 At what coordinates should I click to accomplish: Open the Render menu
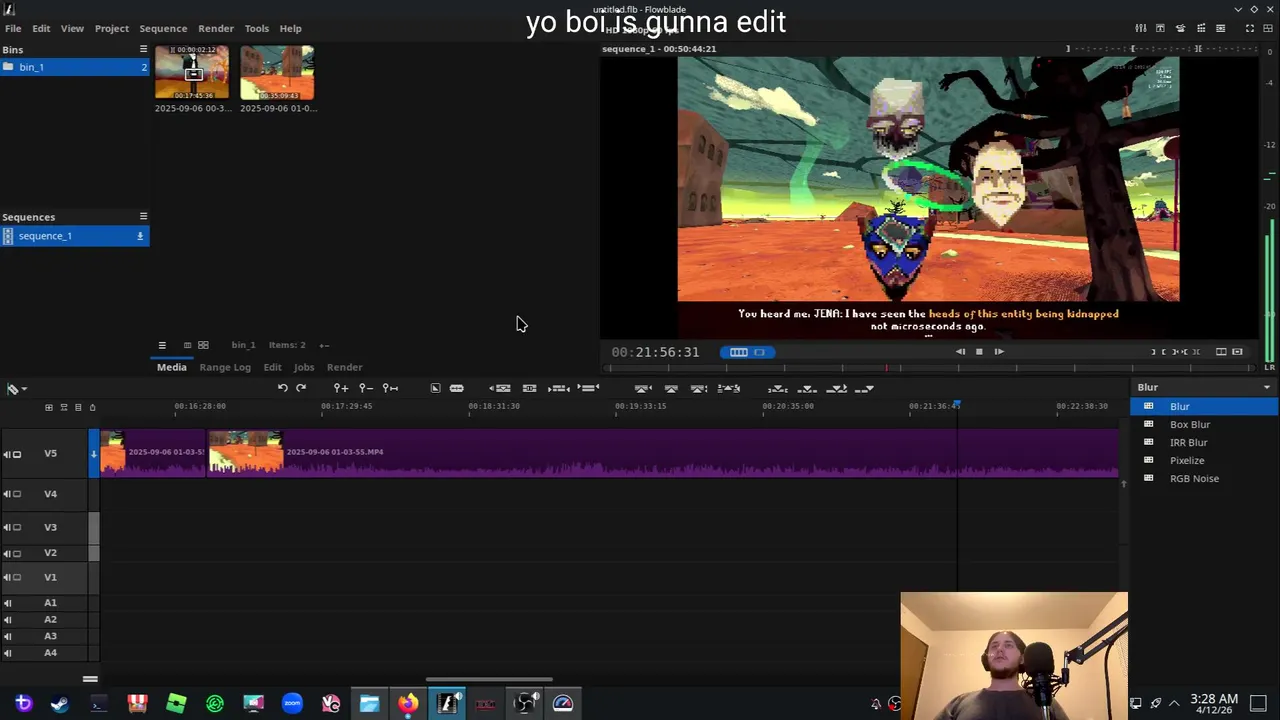pos(216,28)
